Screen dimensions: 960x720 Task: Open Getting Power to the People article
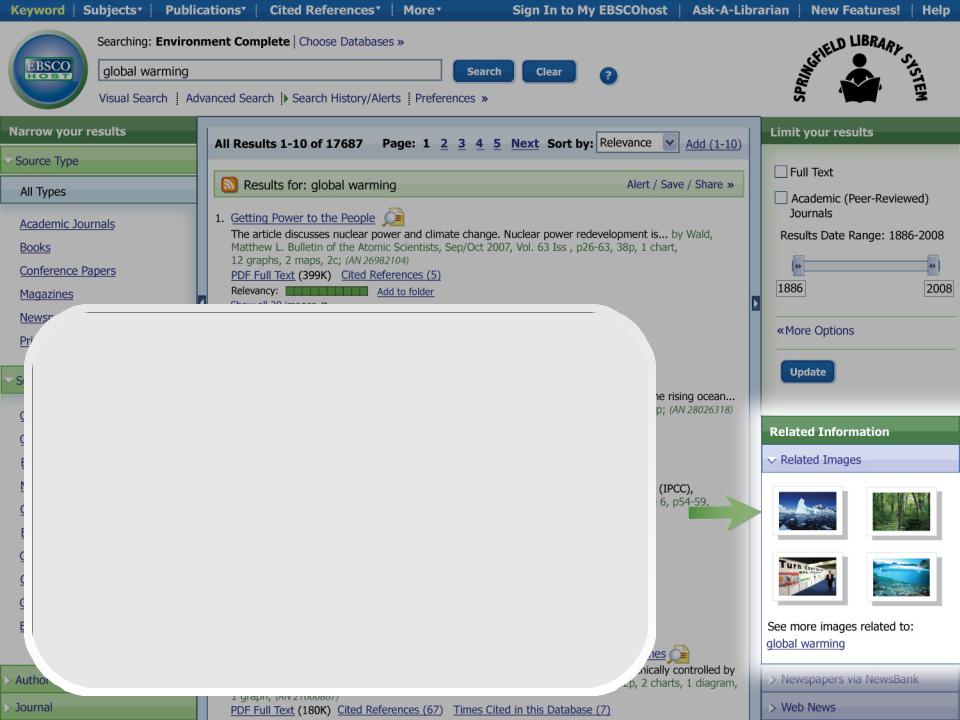tap(302, 217)
